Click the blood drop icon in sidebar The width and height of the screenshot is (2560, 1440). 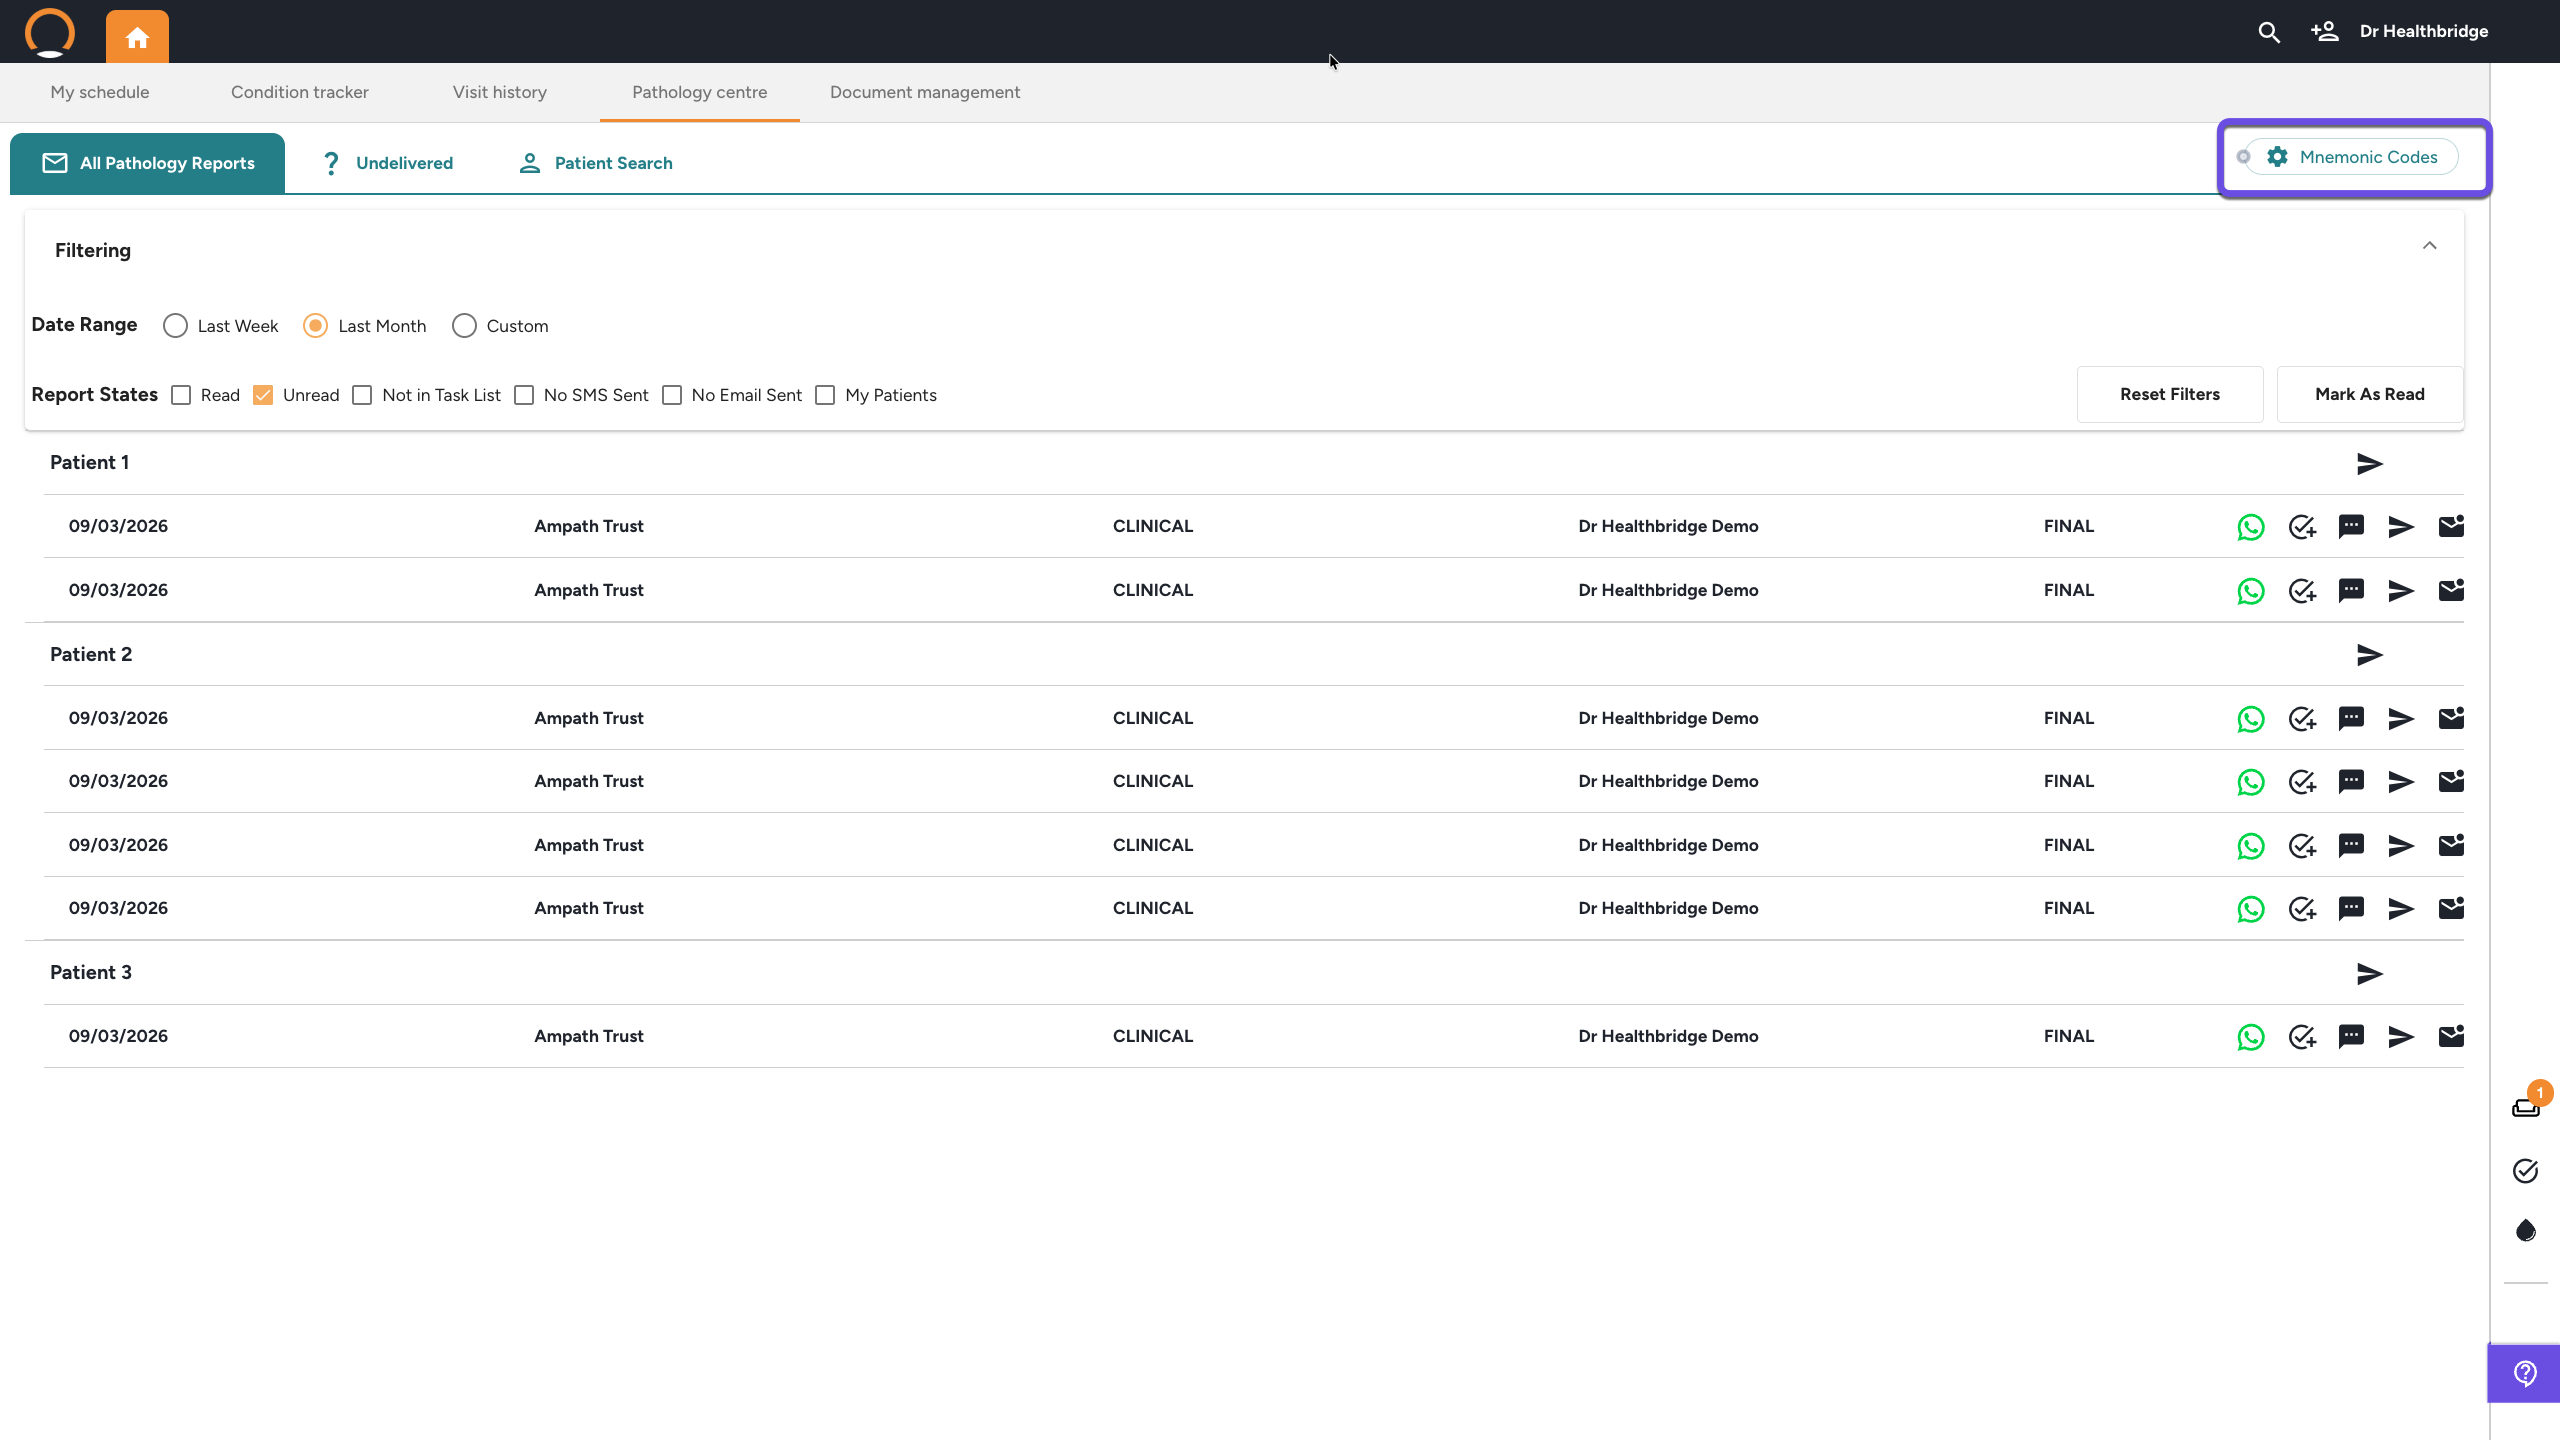click(2525, 1230)
